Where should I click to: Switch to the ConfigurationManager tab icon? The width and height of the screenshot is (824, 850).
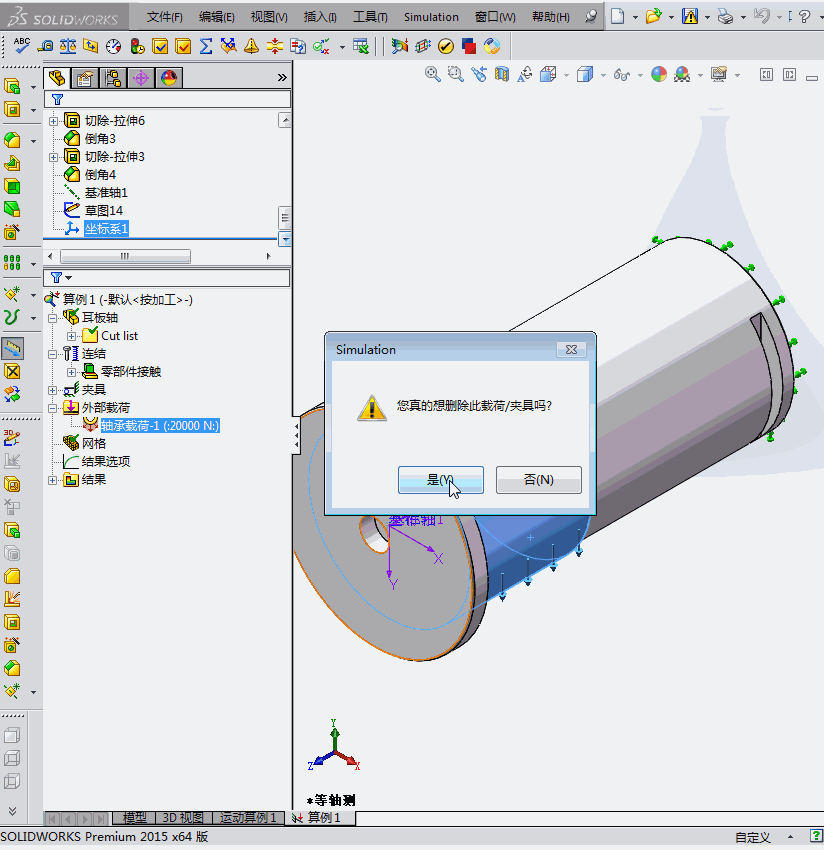click(113, 78)
